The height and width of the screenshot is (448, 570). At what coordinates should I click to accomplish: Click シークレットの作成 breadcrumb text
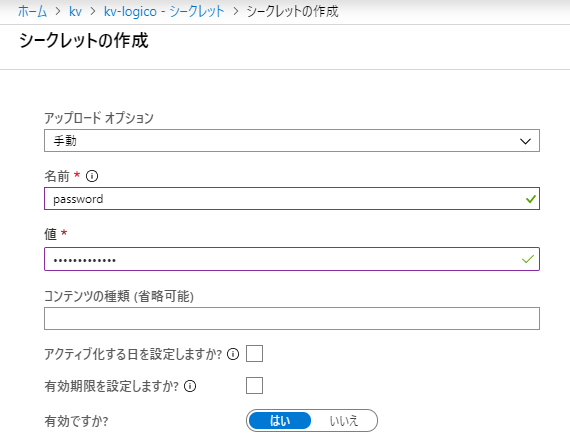tap(292, 12)
